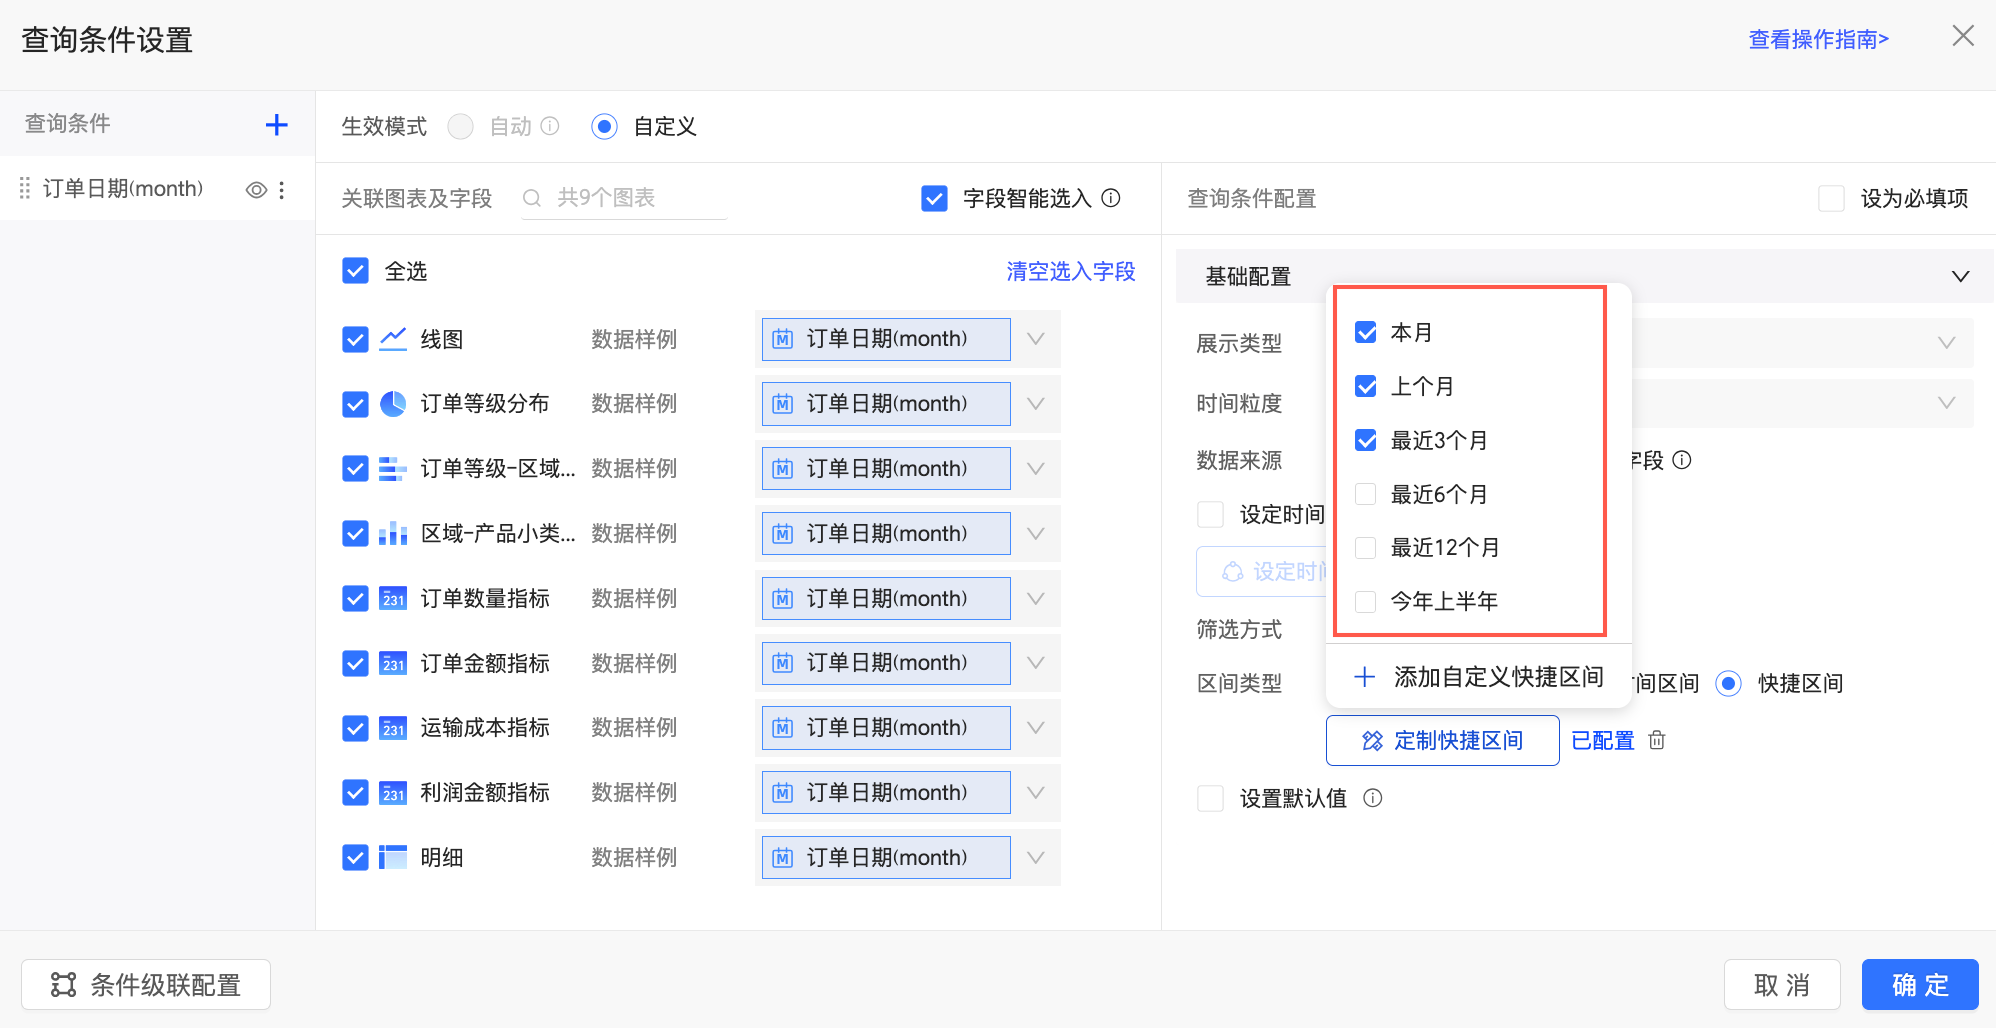
Task: Enable the 设置默认值 checkbox
Action: pos(1210,798)
